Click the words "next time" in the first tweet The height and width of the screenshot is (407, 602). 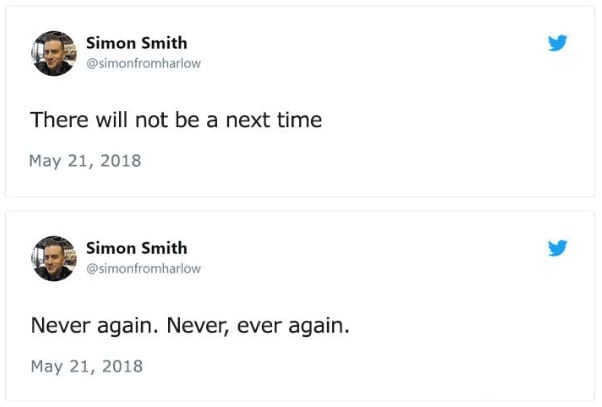point(274,120)
